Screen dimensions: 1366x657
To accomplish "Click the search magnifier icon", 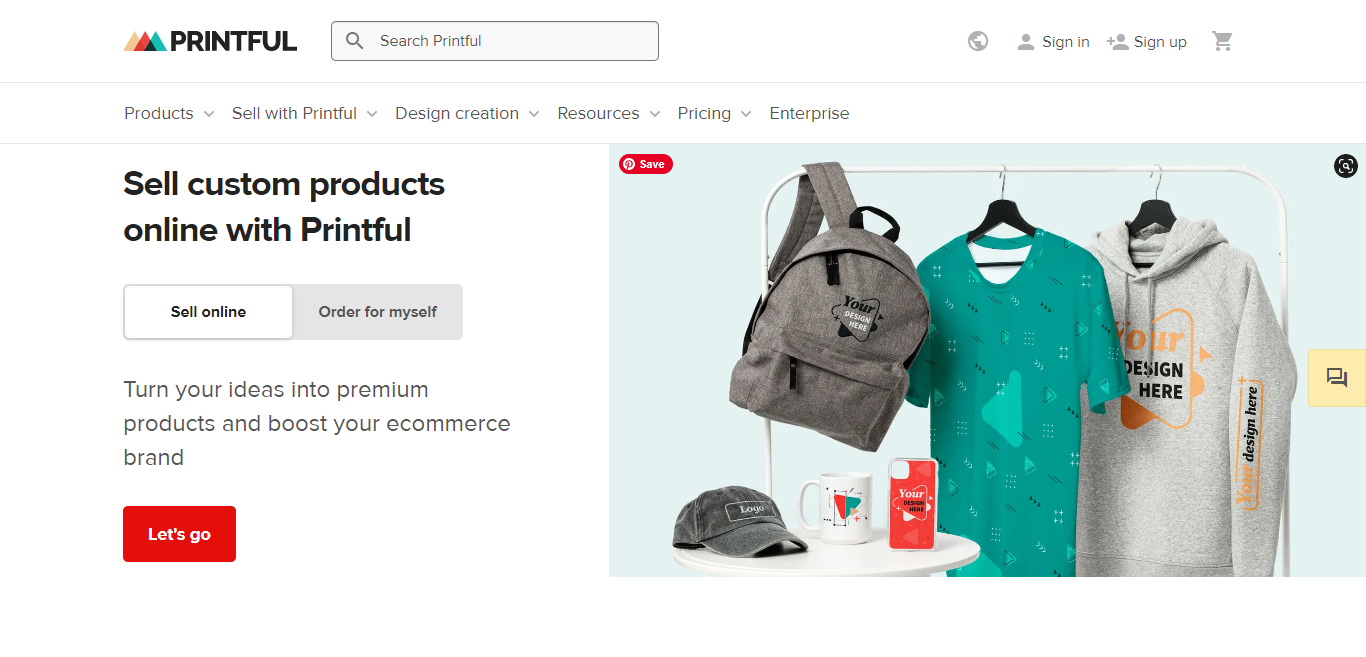I will point(354,40).
